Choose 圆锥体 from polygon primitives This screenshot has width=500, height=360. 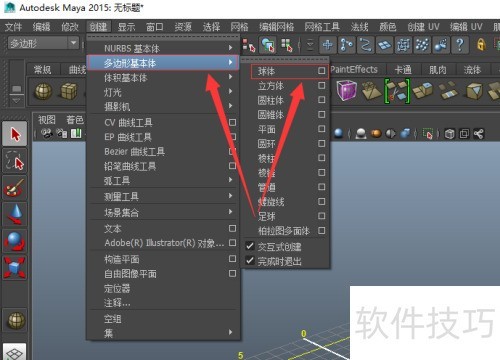(270, 114)
